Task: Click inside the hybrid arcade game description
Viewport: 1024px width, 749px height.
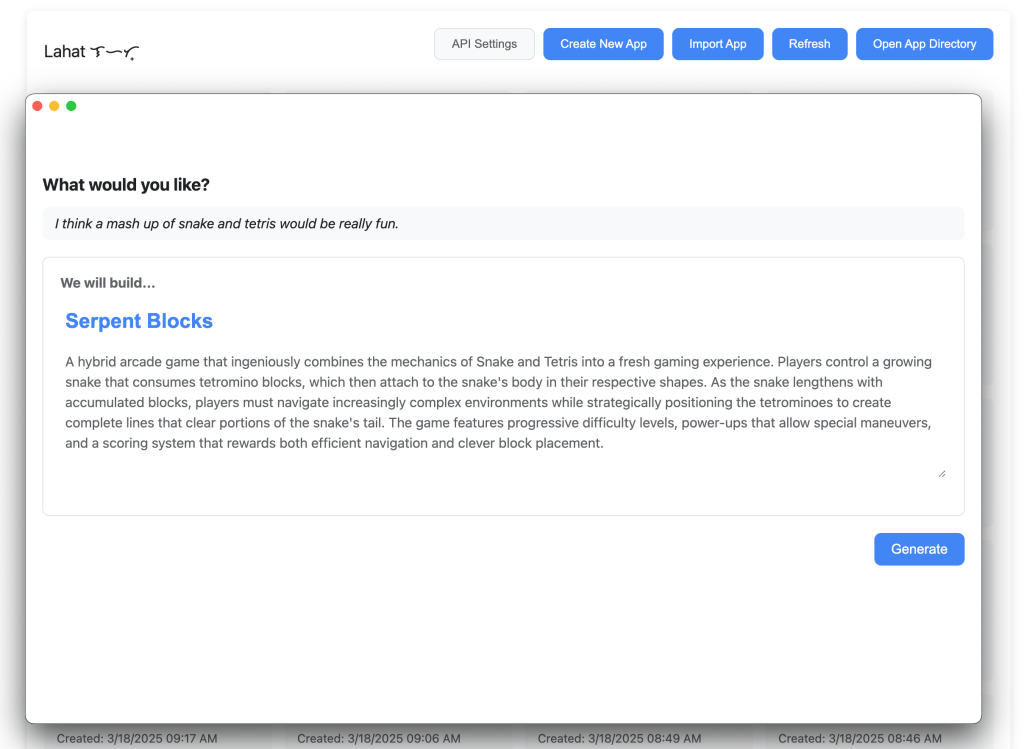Action: coord(500,402)
